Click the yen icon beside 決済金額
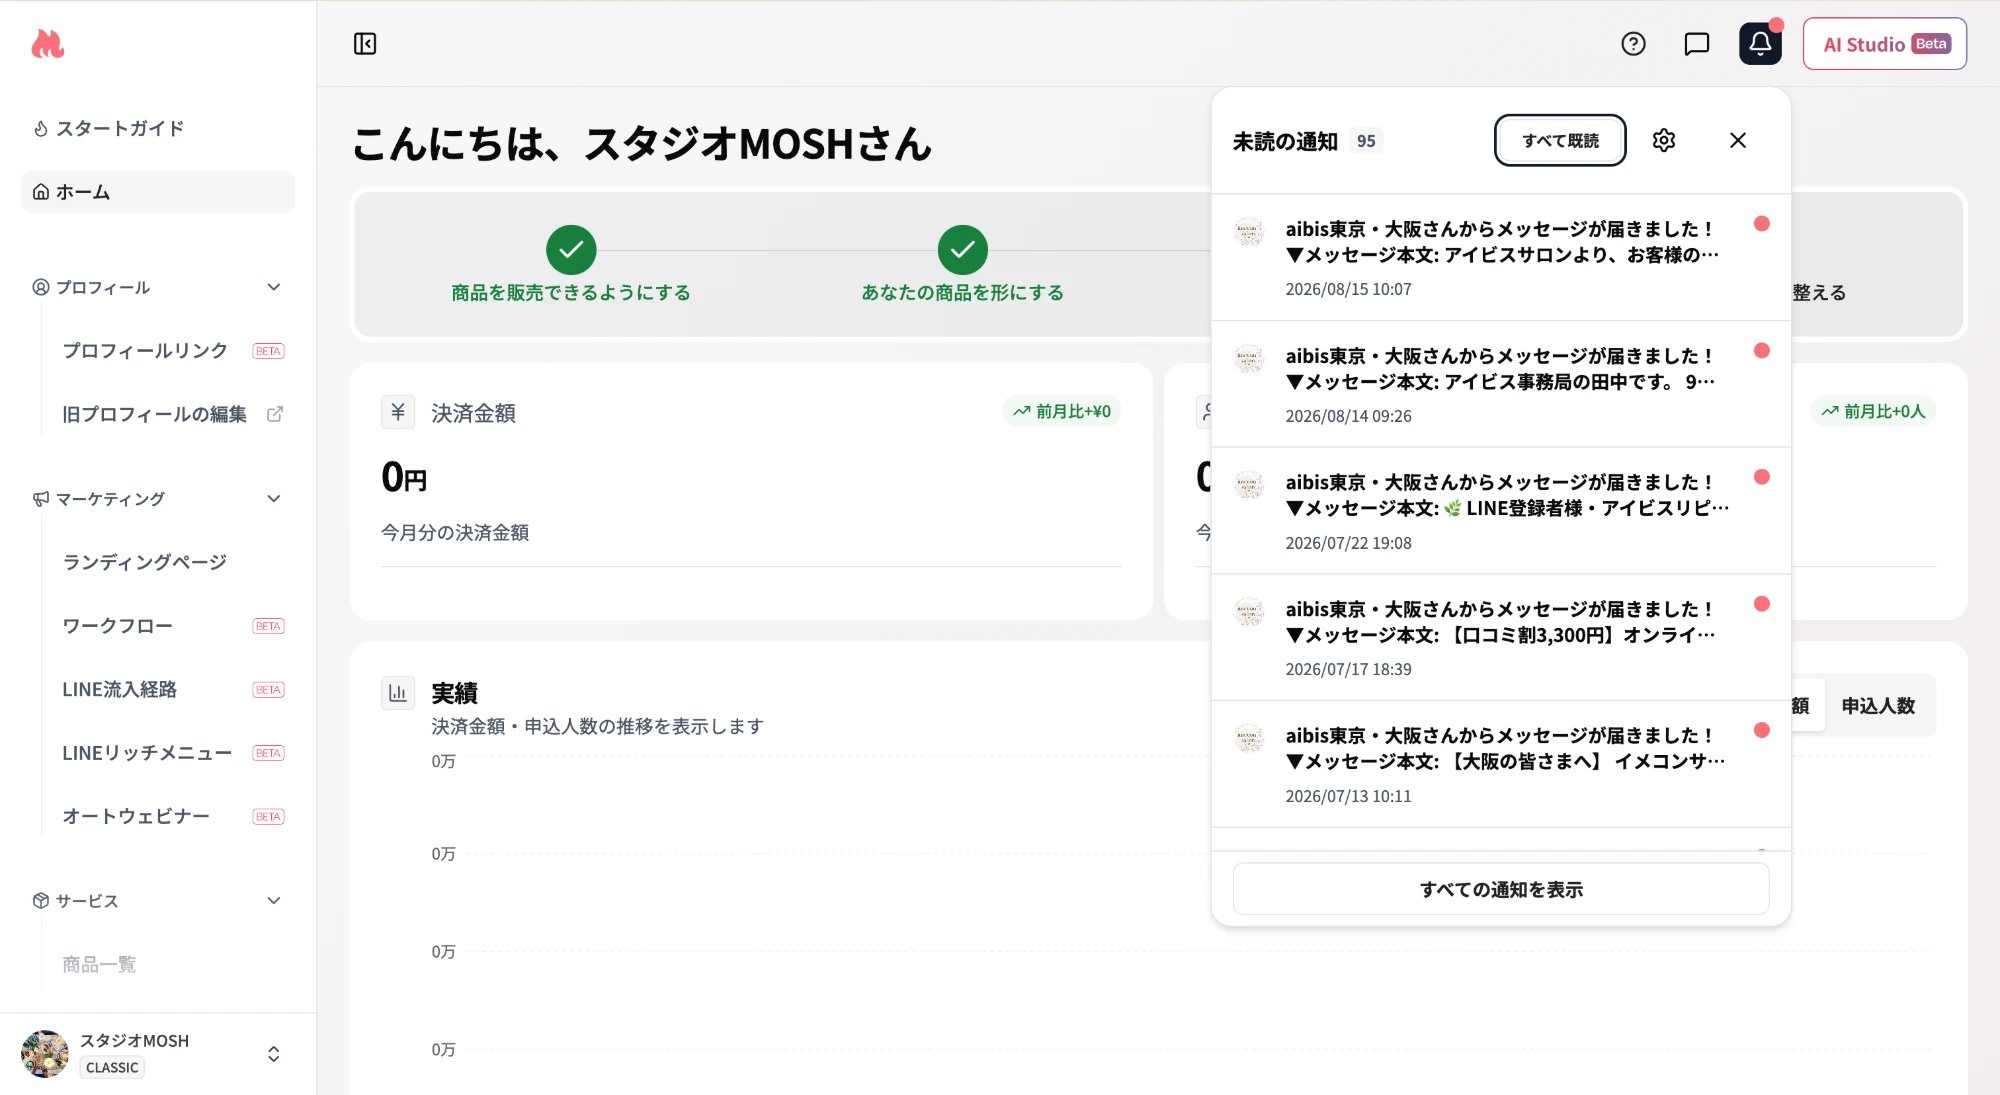 click(x=398, y=412)
